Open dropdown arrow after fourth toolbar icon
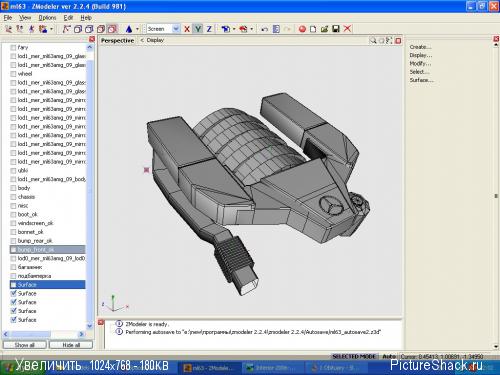The image size is (500, 375). (x=51, y=29)
